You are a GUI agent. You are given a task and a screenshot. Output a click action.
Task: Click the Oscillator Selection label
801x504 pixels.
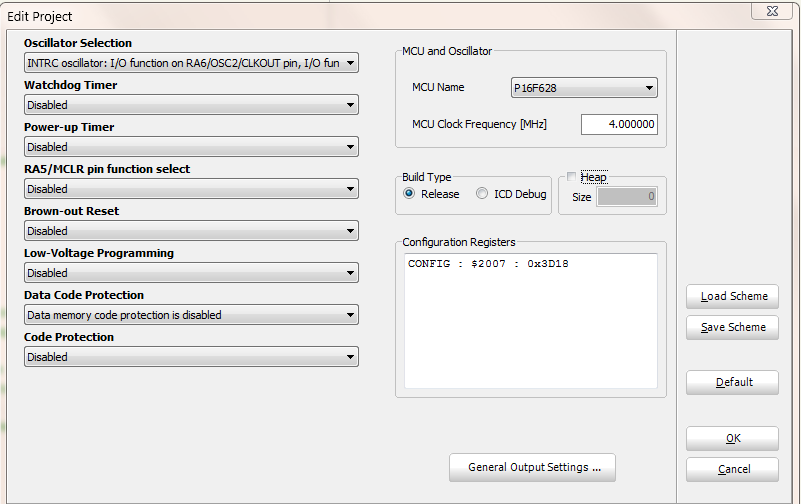(78, 43)
